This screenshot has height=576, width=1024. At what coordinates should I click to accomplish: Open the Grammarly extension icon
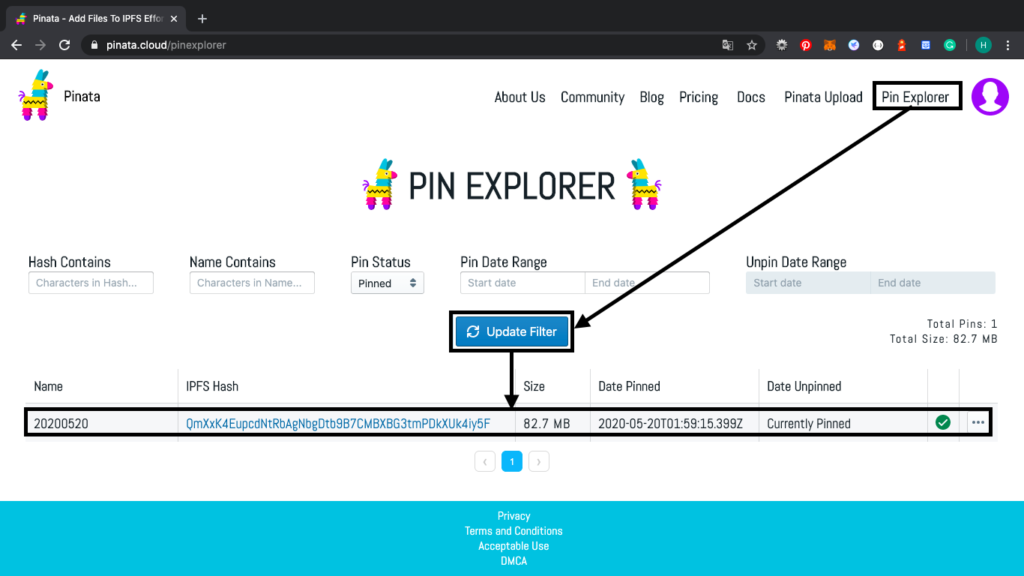(950, 45)
